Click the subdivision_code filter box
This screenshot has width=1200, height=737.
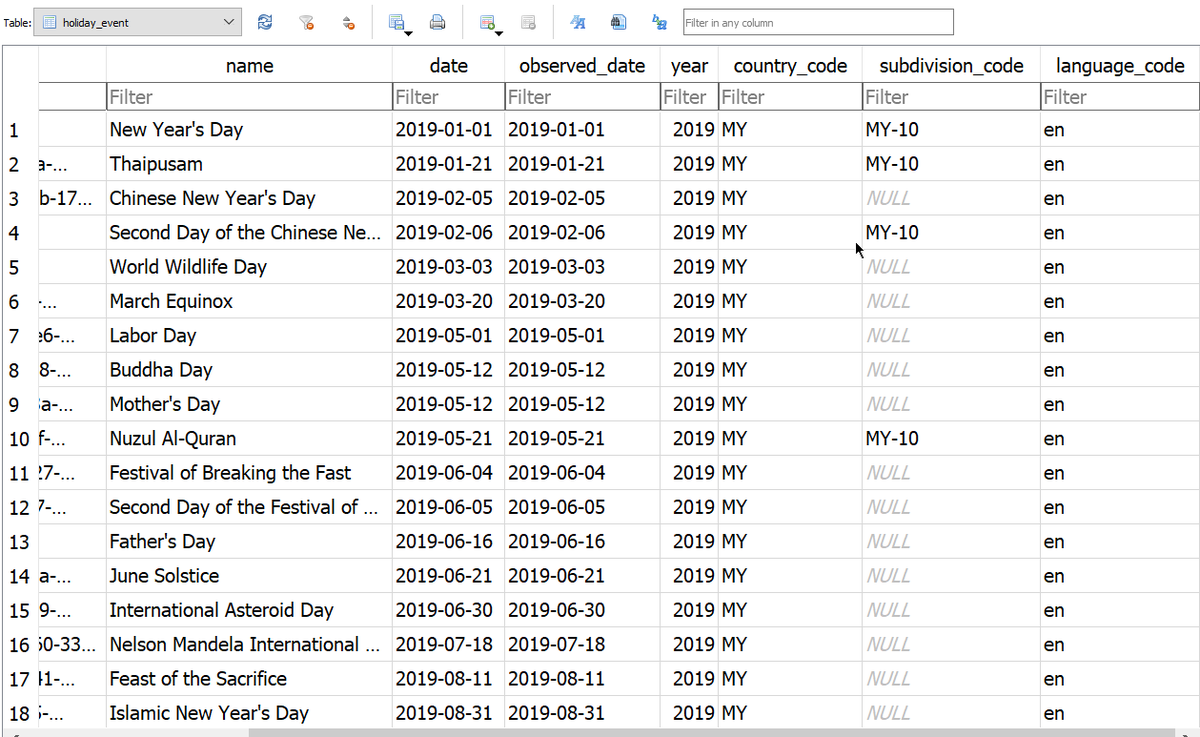951,97
